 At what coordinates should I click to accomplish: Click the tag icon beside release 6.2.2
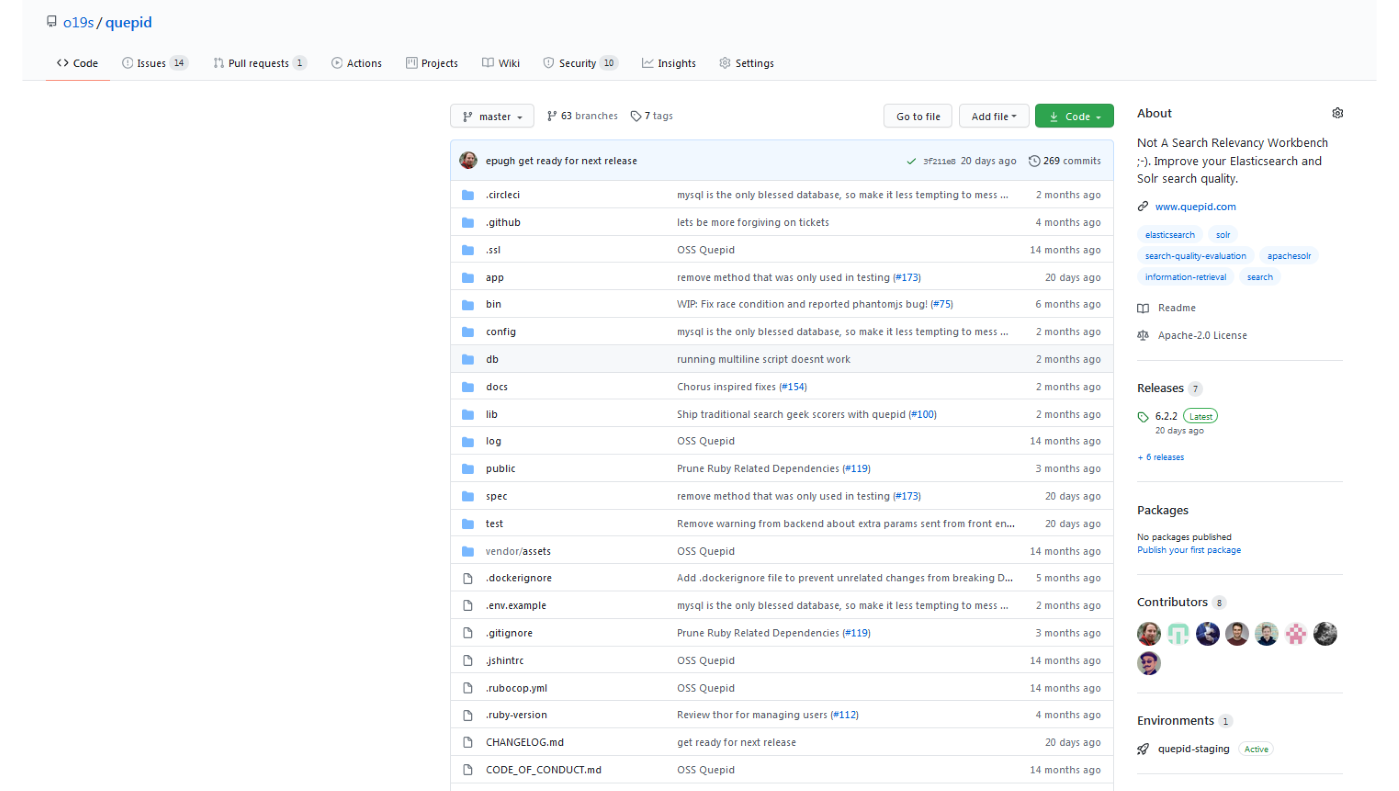(x=1143, y=416)
